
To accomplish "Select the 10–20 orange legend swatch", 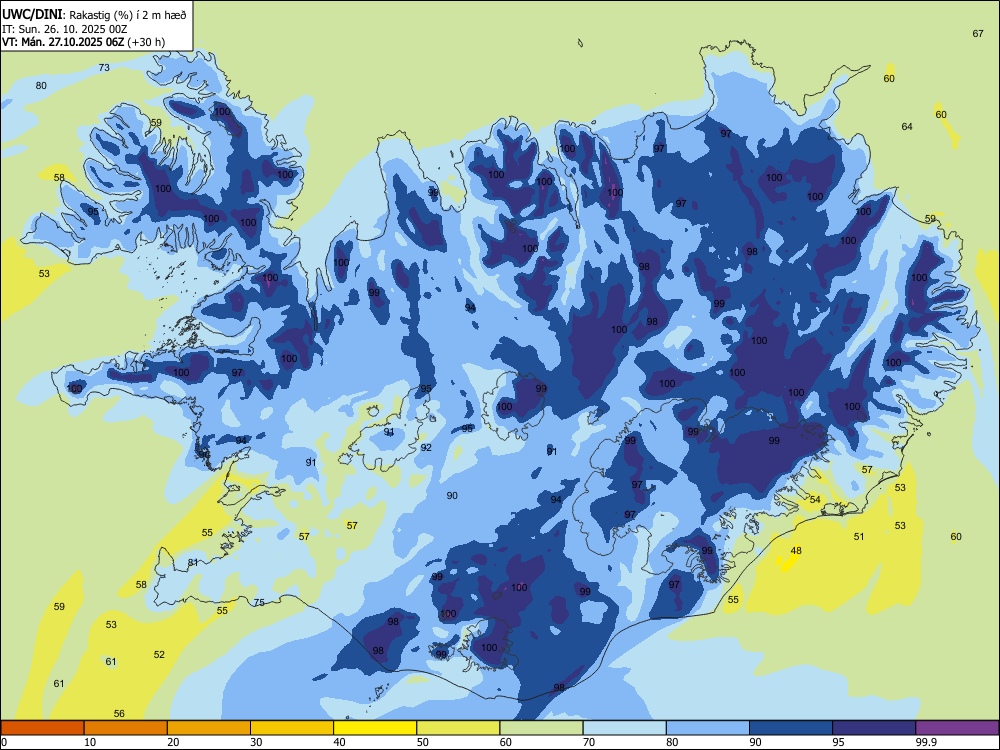I will (x=126, y=728).
